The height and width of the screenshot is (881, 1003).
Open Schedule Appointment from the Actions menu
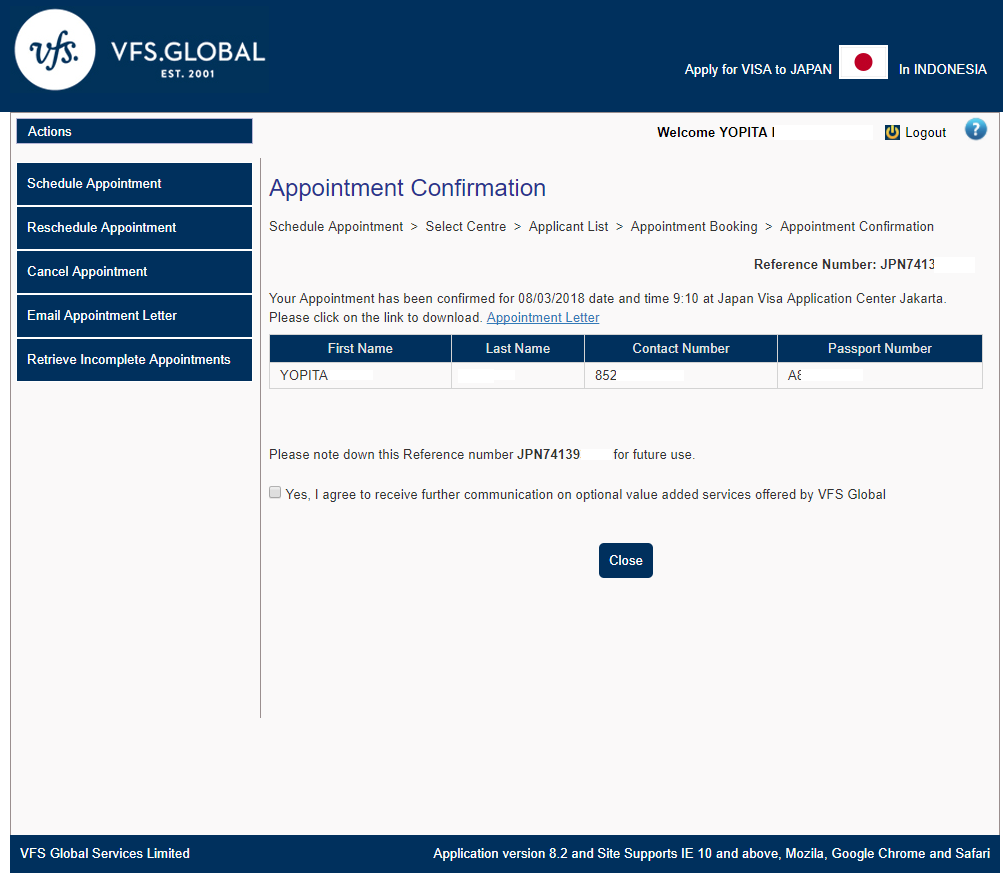[x=134, y=184]
